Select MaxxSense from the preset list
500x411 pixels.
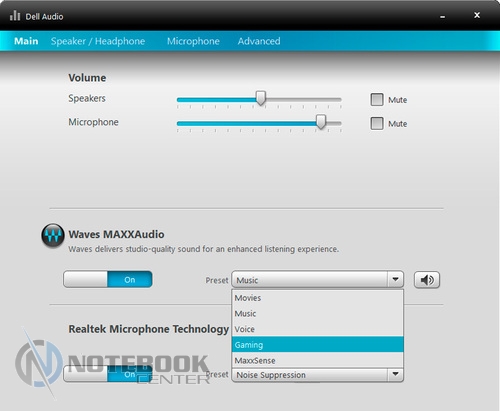pos(318,360)
